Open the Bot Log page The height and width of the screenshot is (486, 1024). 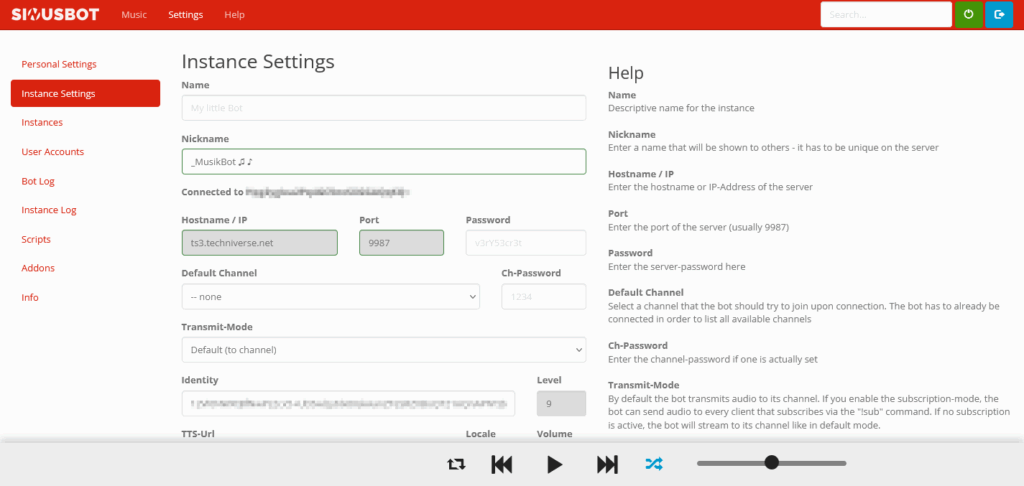[x=38, y=181]
